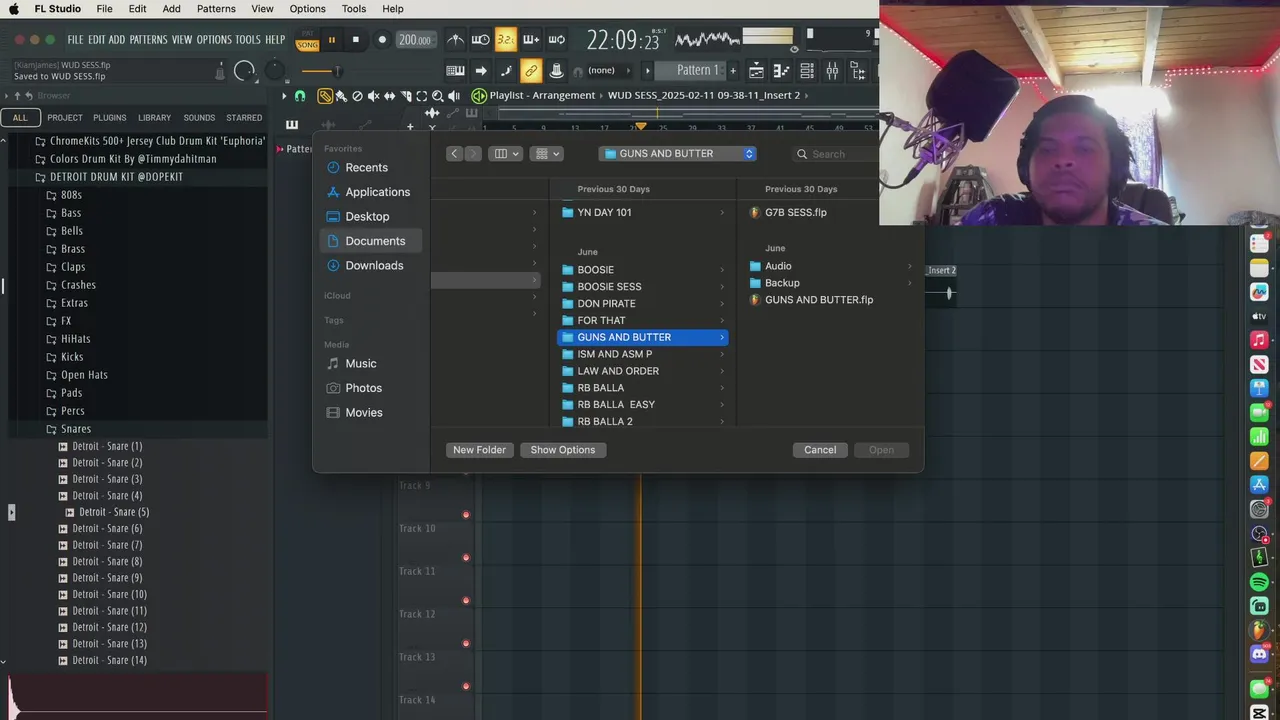Screen dimensions: 1280x720
Task: Toggle typing keyboard to piano icon
Action: [x=455, y=70]
